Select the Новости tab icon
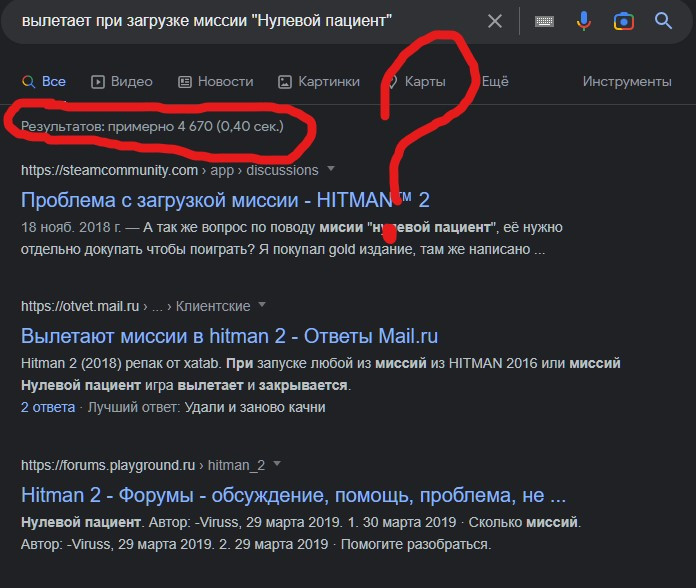This screenshot has width=696, height=588. (185, 82)
